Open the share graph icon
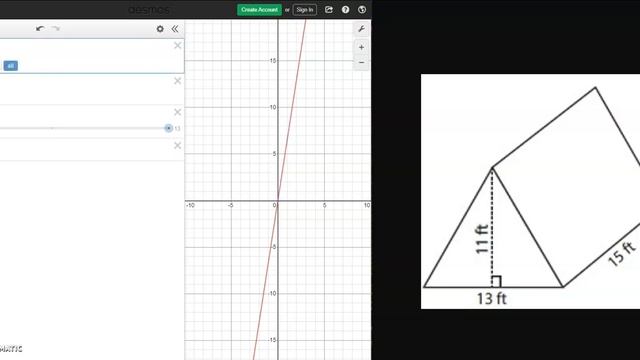Screen dimensions: 640x360 point(329,10)
